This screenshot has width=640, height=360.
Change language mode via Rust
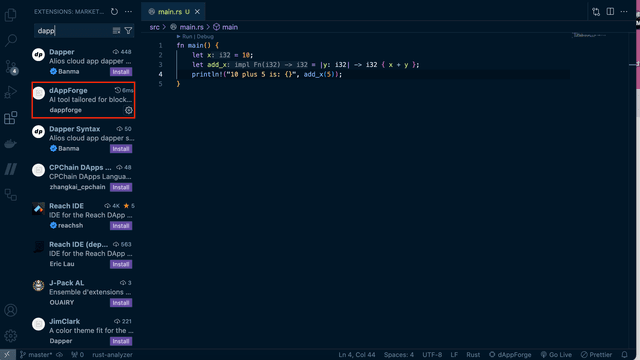click(x=473, y=355)
